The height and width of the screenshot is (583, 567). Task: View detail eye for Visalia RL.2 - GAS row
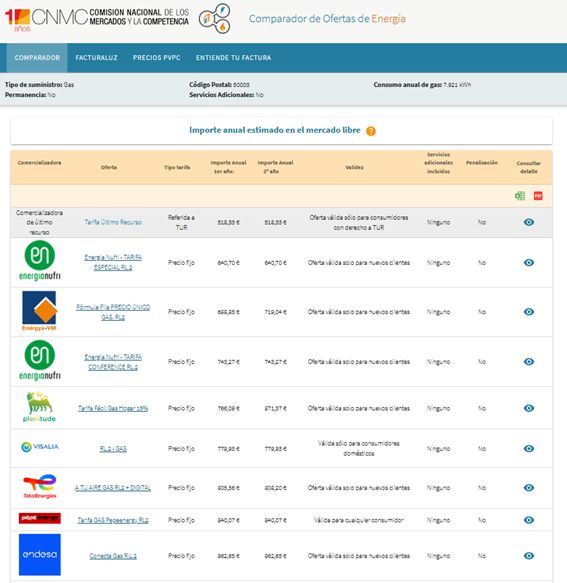click(529, 448)
